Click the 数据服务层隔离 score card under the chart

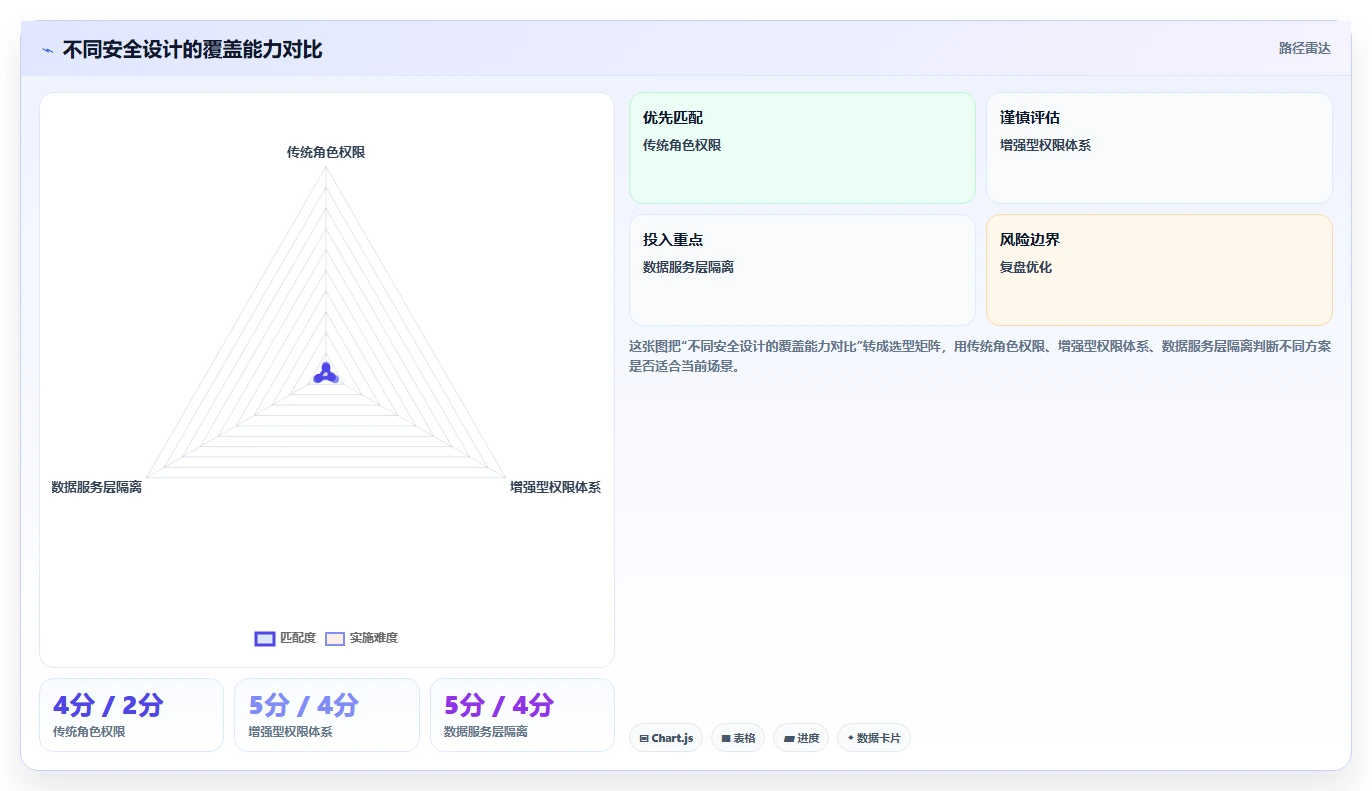[x=522, y=715]
